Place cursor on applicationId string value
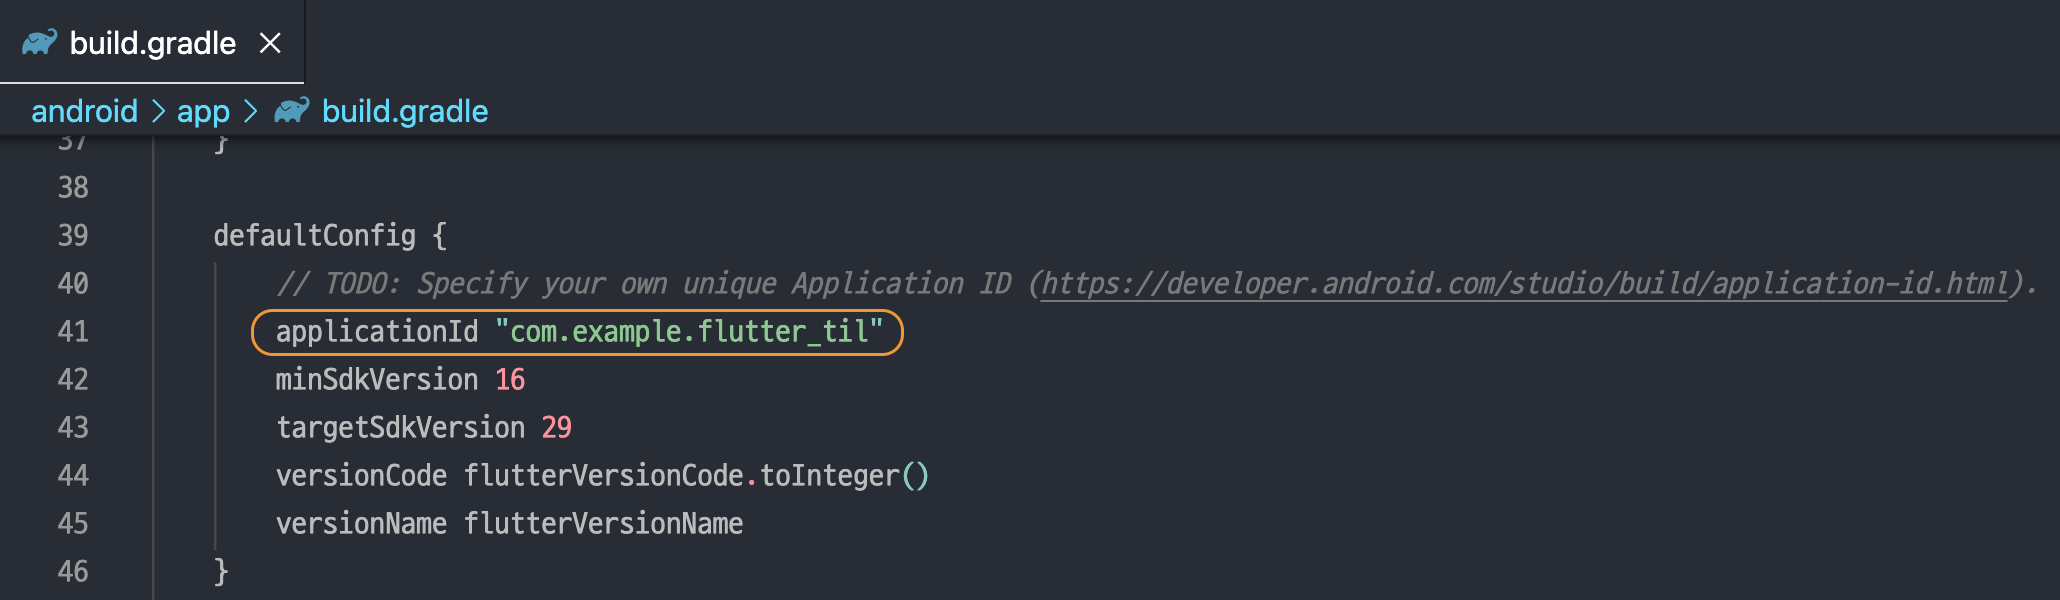This screenshot has width=2060, height=600. coord(689,332)
